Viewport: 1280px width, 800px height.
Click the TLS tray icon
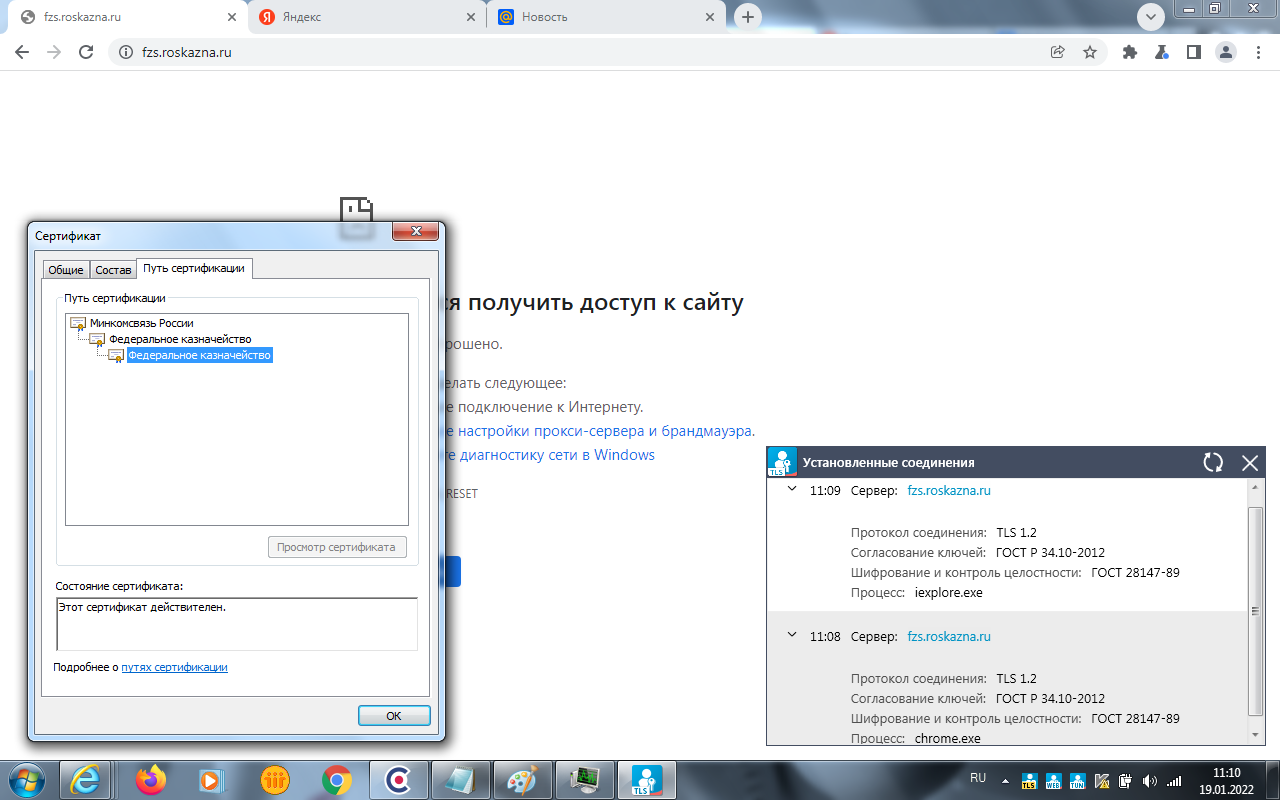pos(1028,781)
